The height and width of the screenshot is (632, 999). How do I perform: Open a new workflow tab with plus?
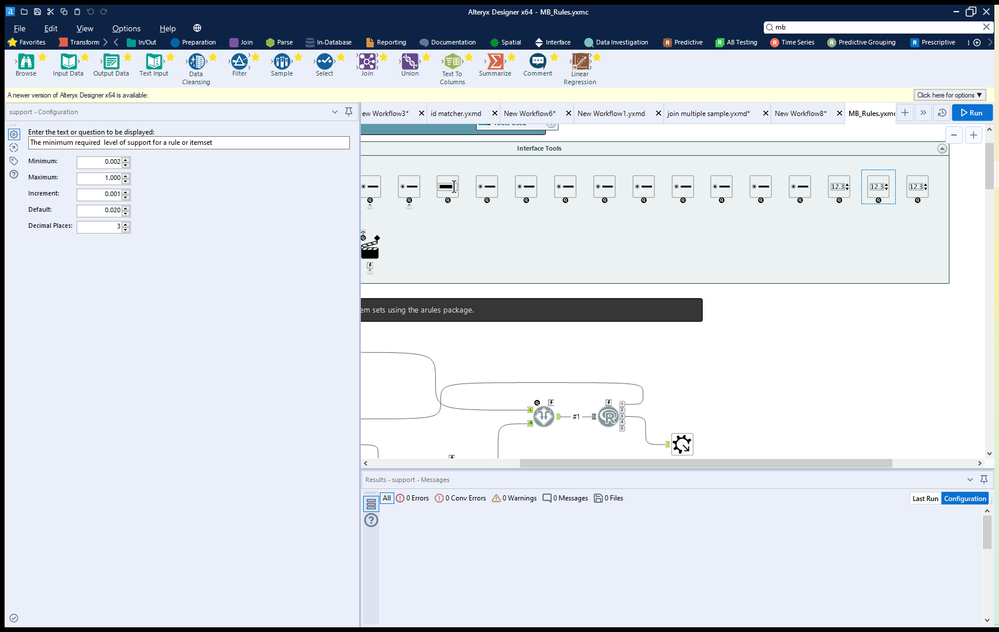click(x=905, y=113)
